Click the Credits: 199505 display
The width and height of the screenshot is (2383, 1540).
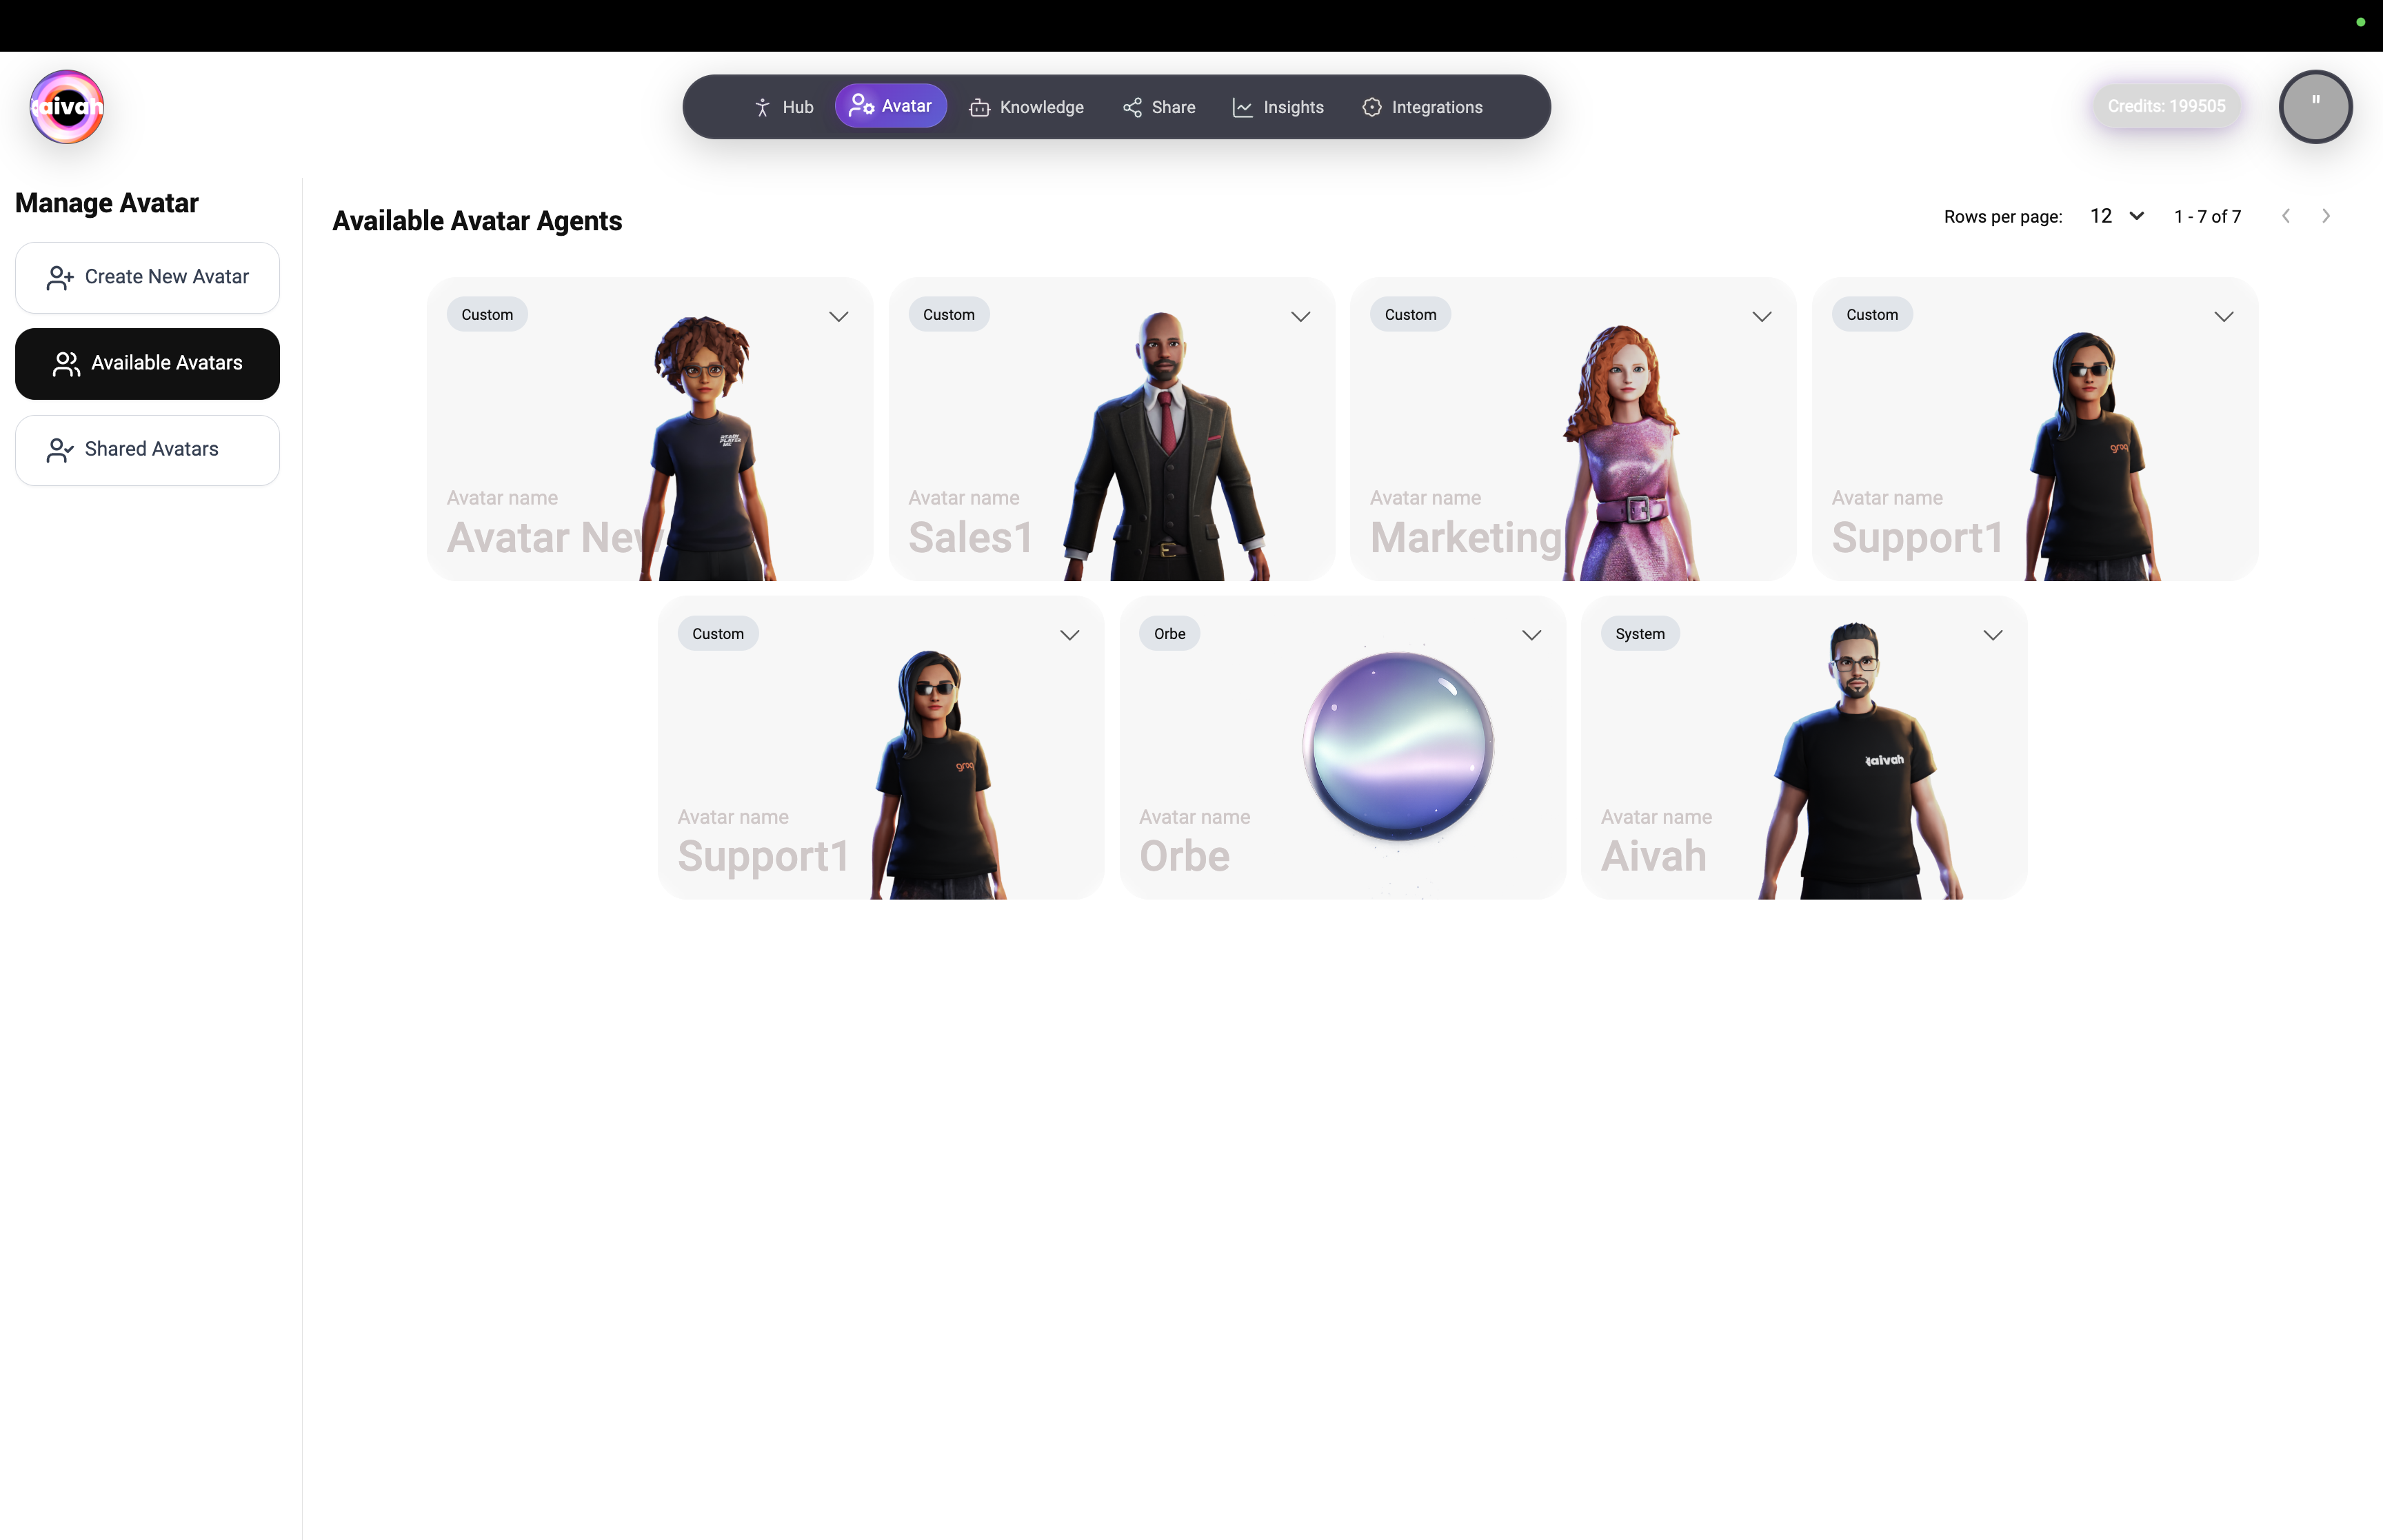coord(2166,106)
